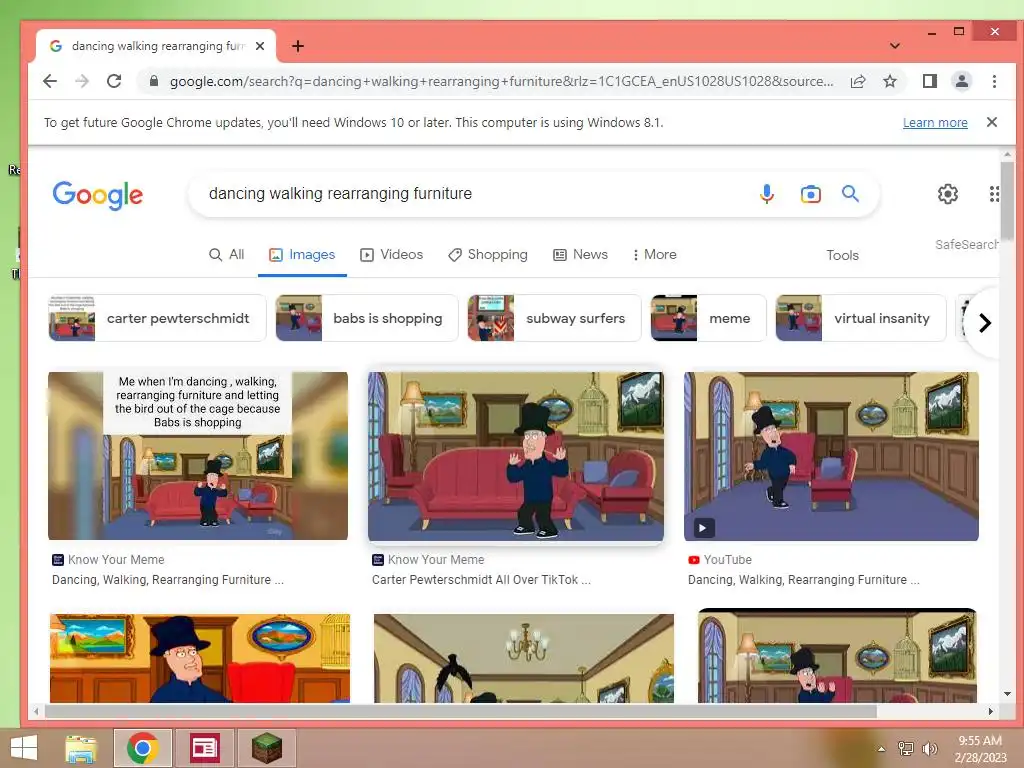Go back using the browser back arrow

pyautogui.click(x=50, y=81)
